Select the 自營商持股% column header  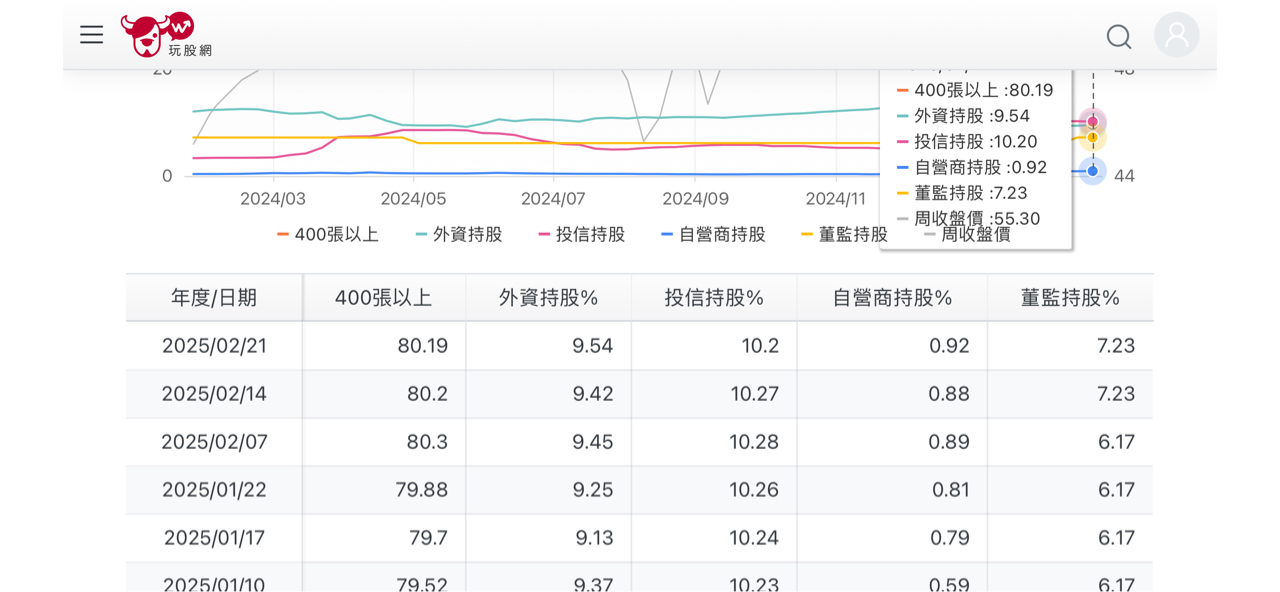892,298
